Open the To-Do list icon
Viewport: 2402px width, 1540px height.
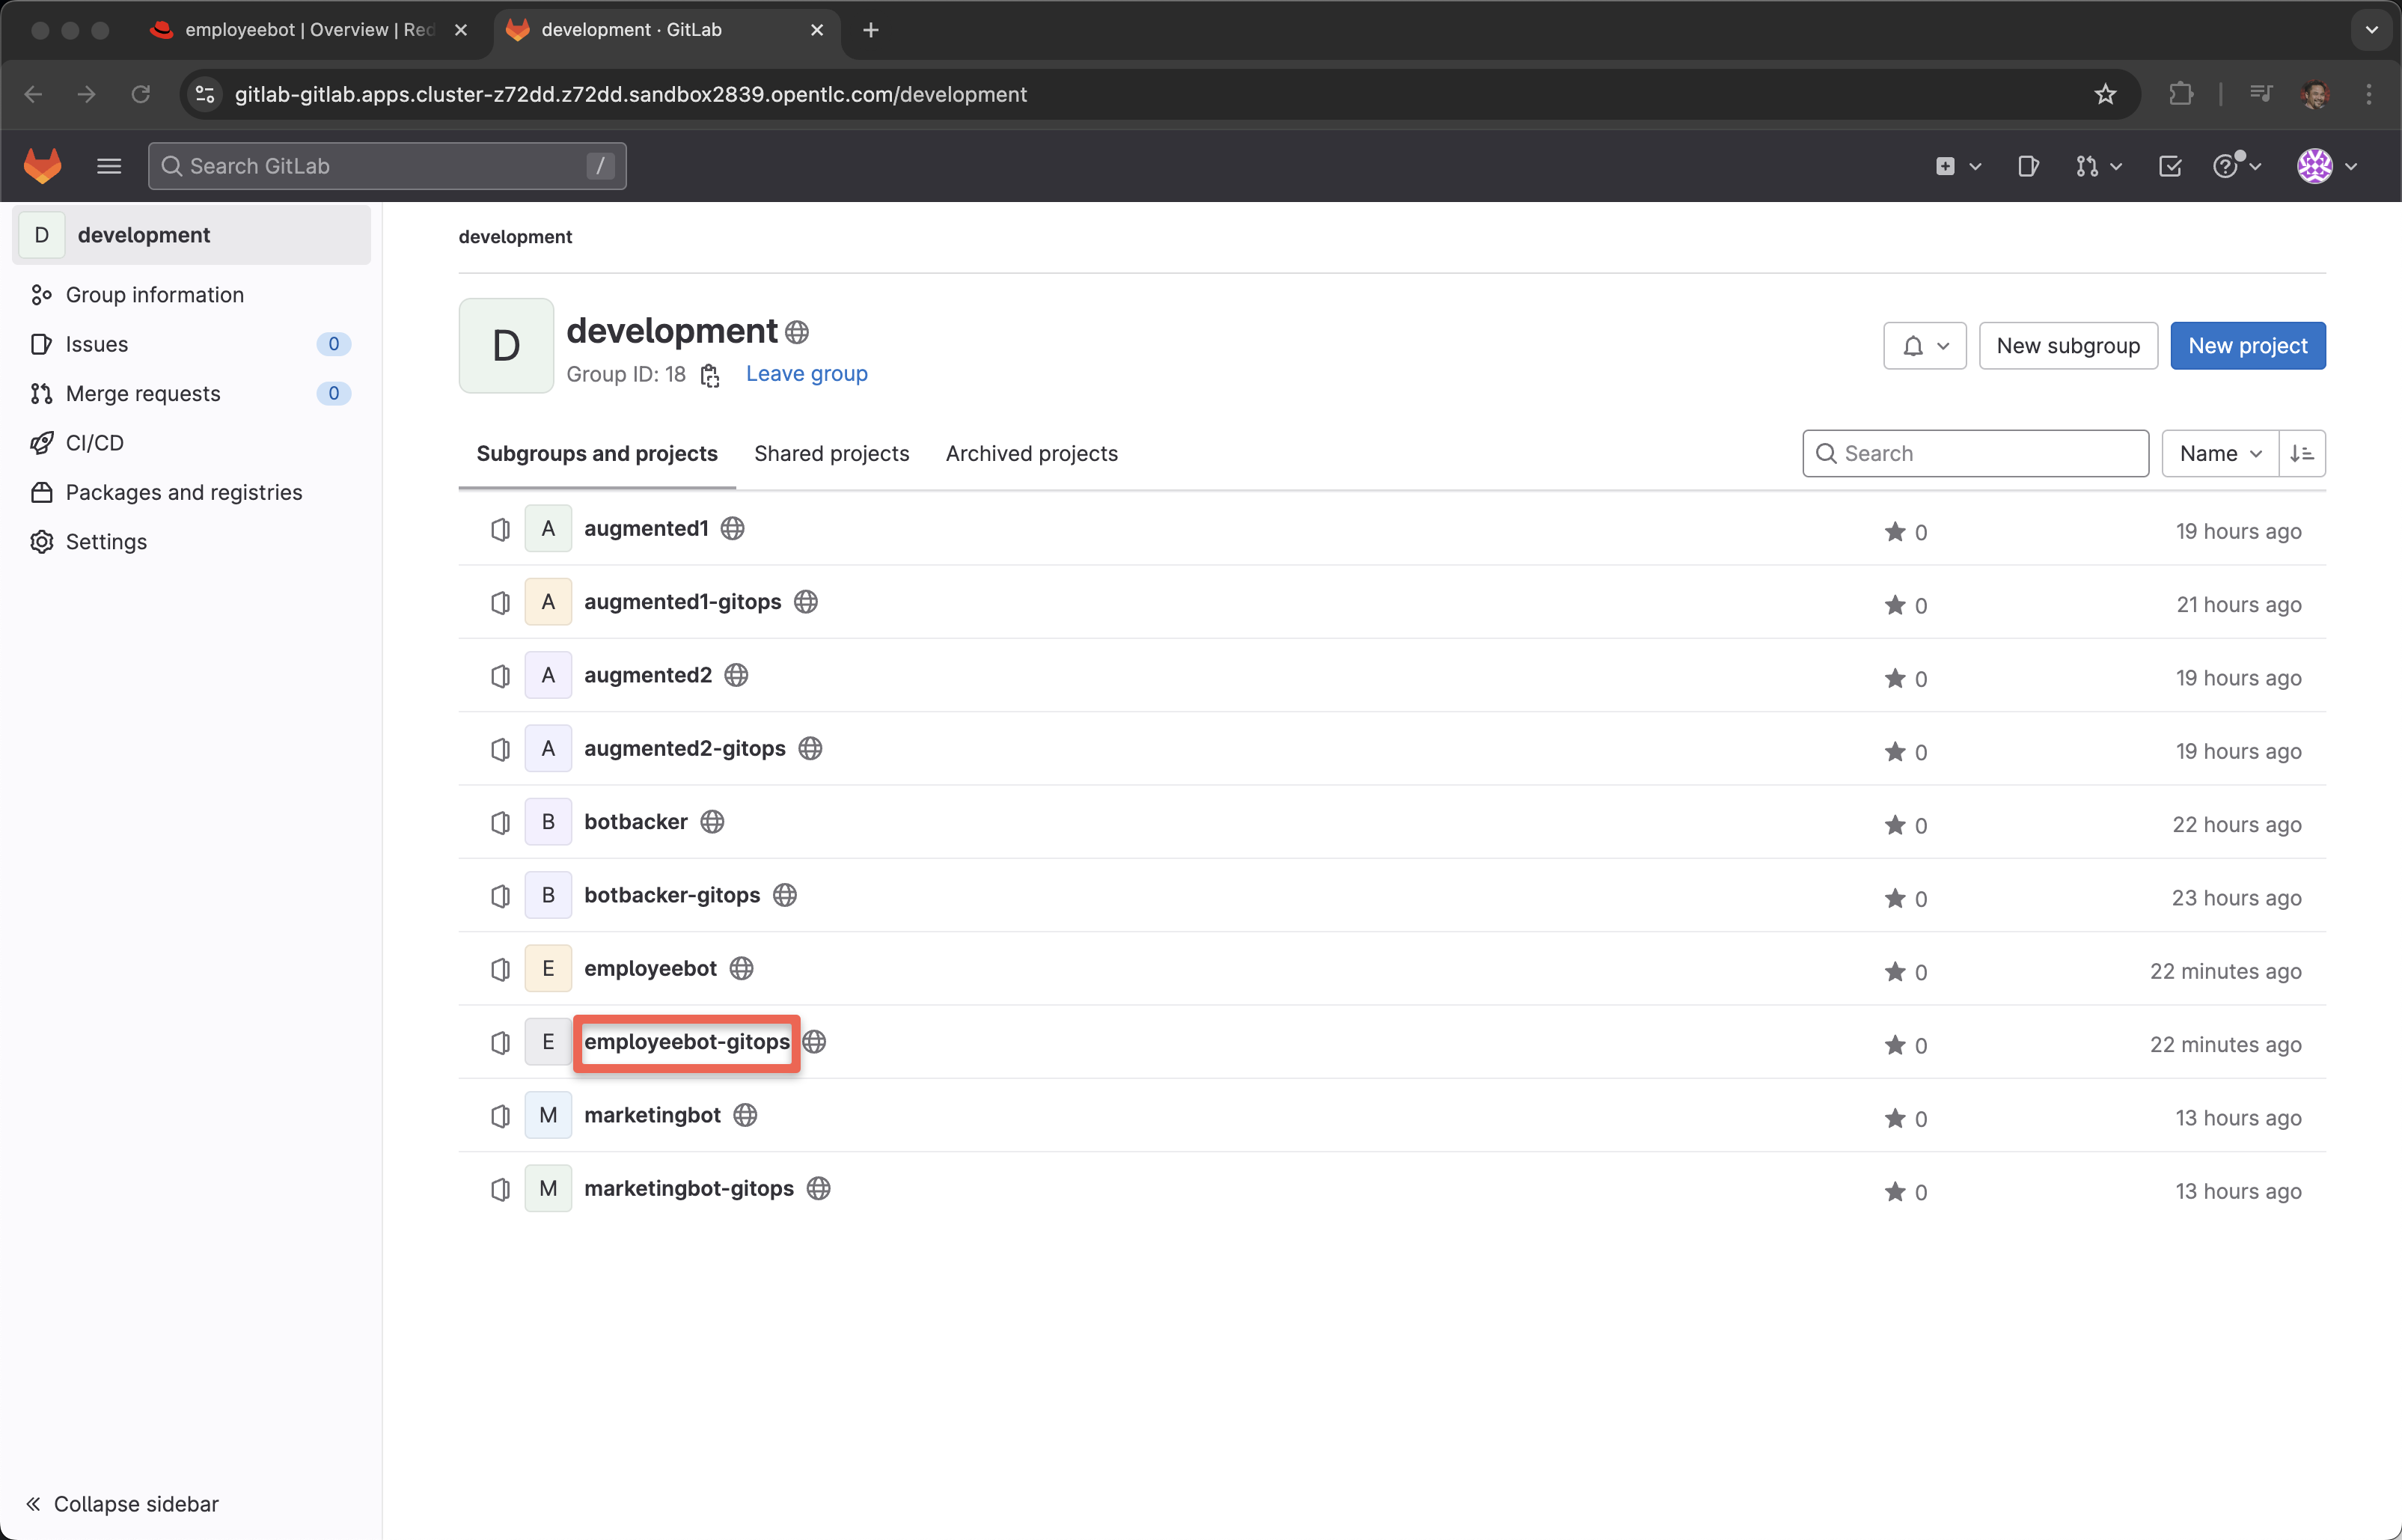tap(2169, 166)
